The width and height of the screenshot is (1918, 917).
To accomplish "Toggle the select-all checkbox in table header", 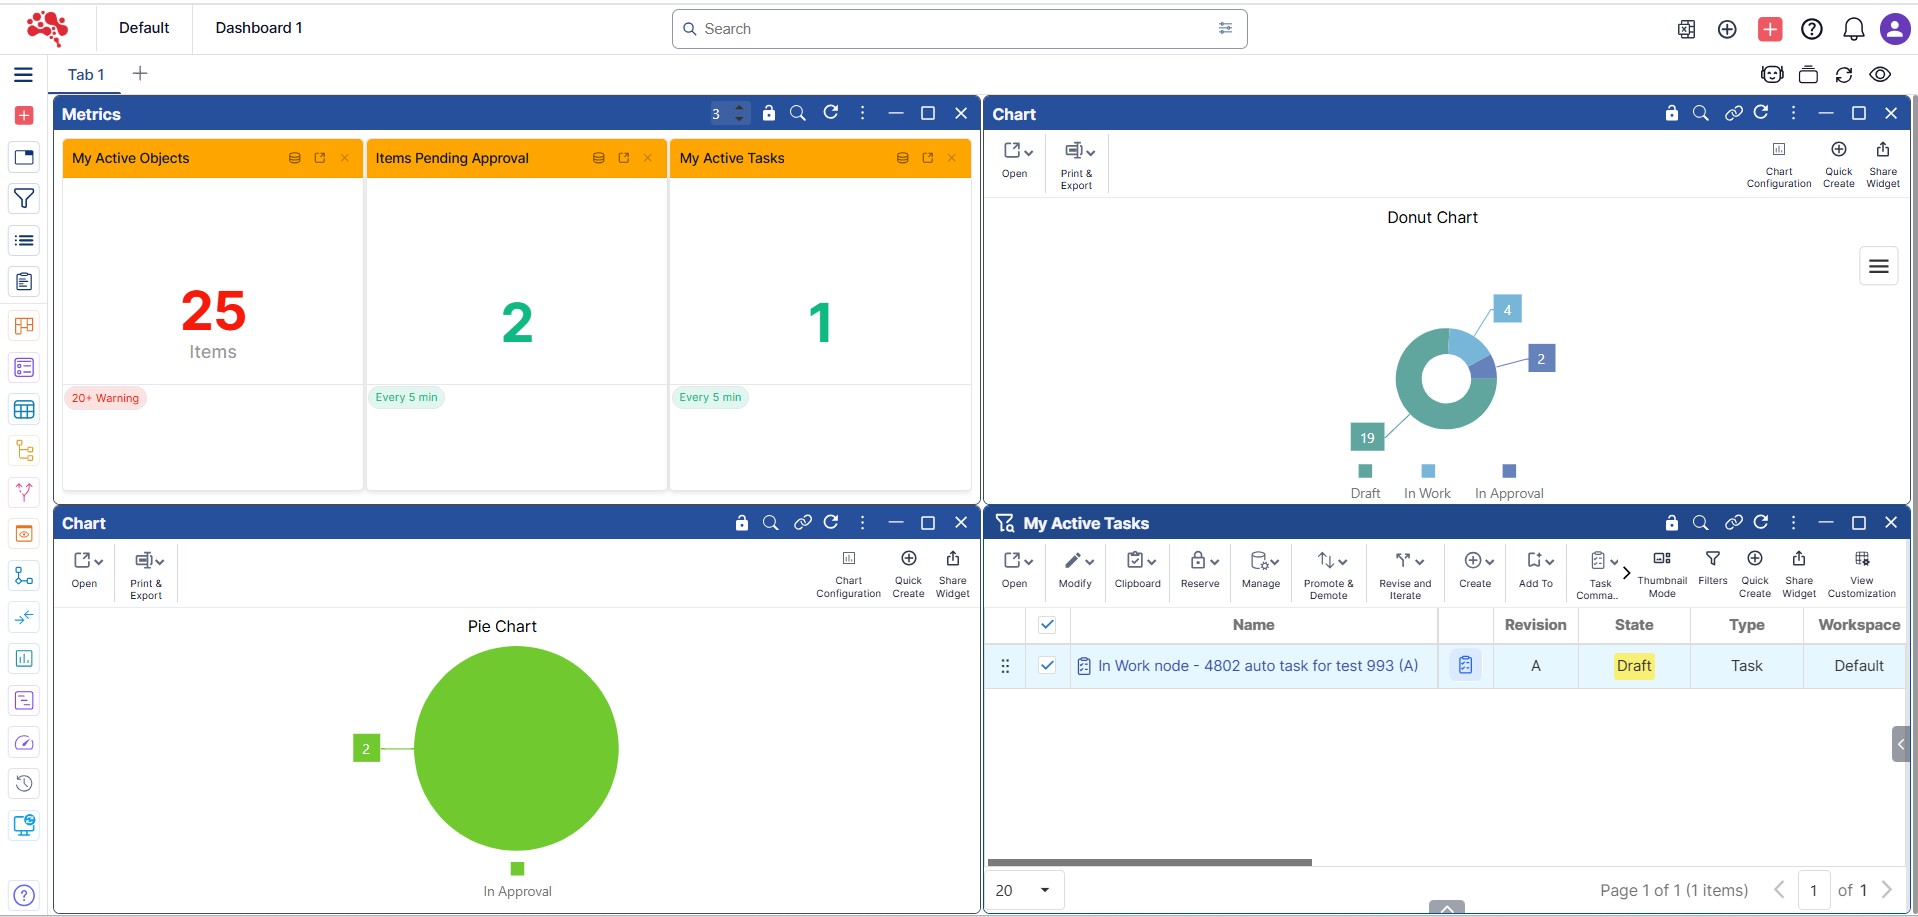I will coord(1047,625).
